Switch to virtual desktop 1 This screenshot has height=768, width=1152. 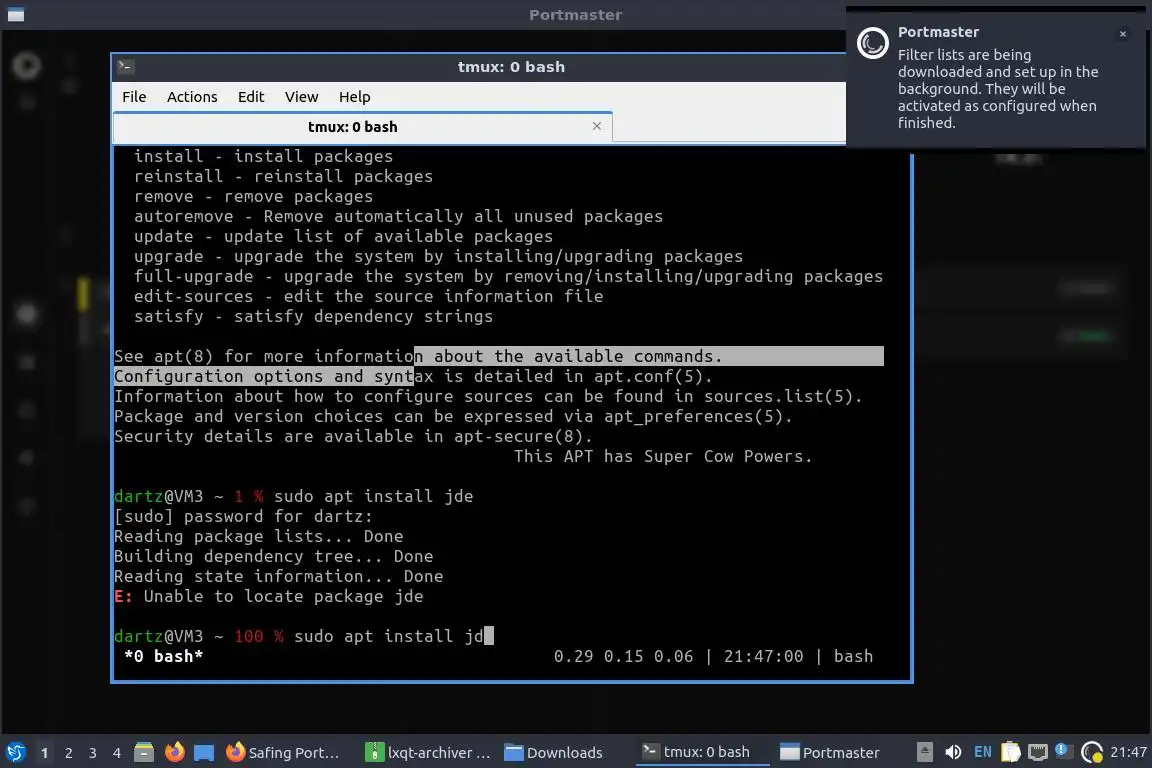point(45,753)
